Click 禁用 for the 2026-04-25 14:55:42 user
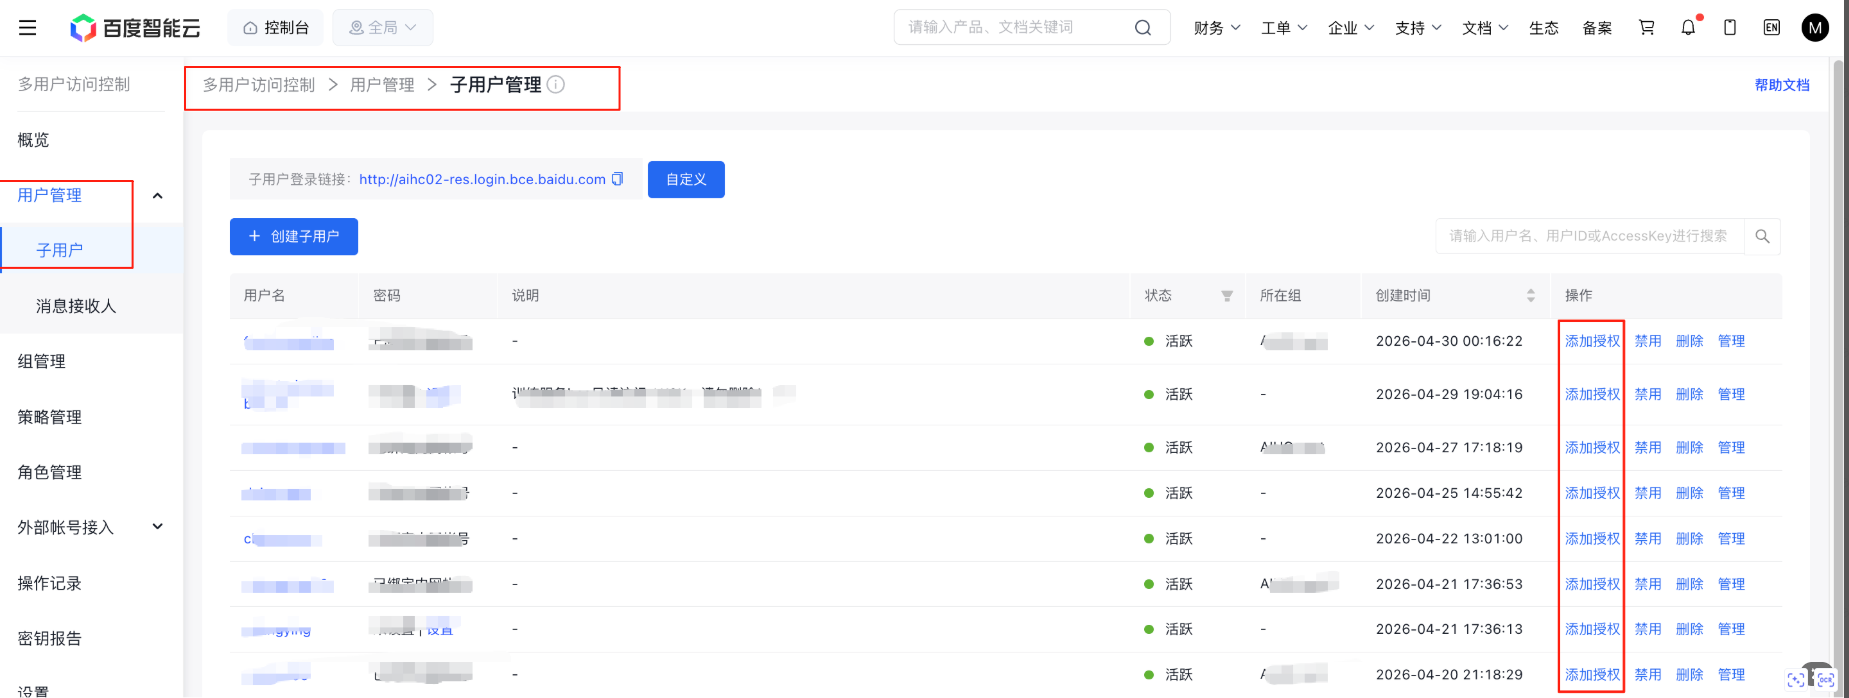1849x698 pixels. point(1648,493)
